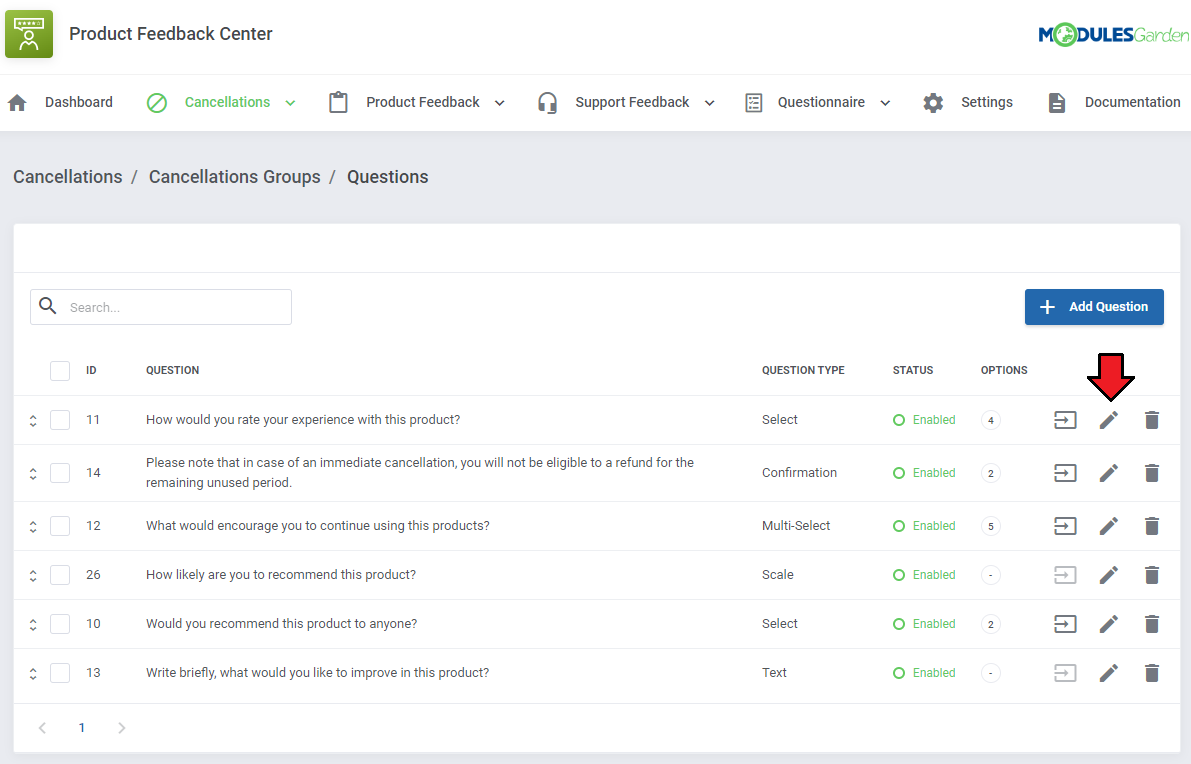1191x764 pixels.
Task: Click reorder handle for question 11
Action: click(x=33, y=421)
